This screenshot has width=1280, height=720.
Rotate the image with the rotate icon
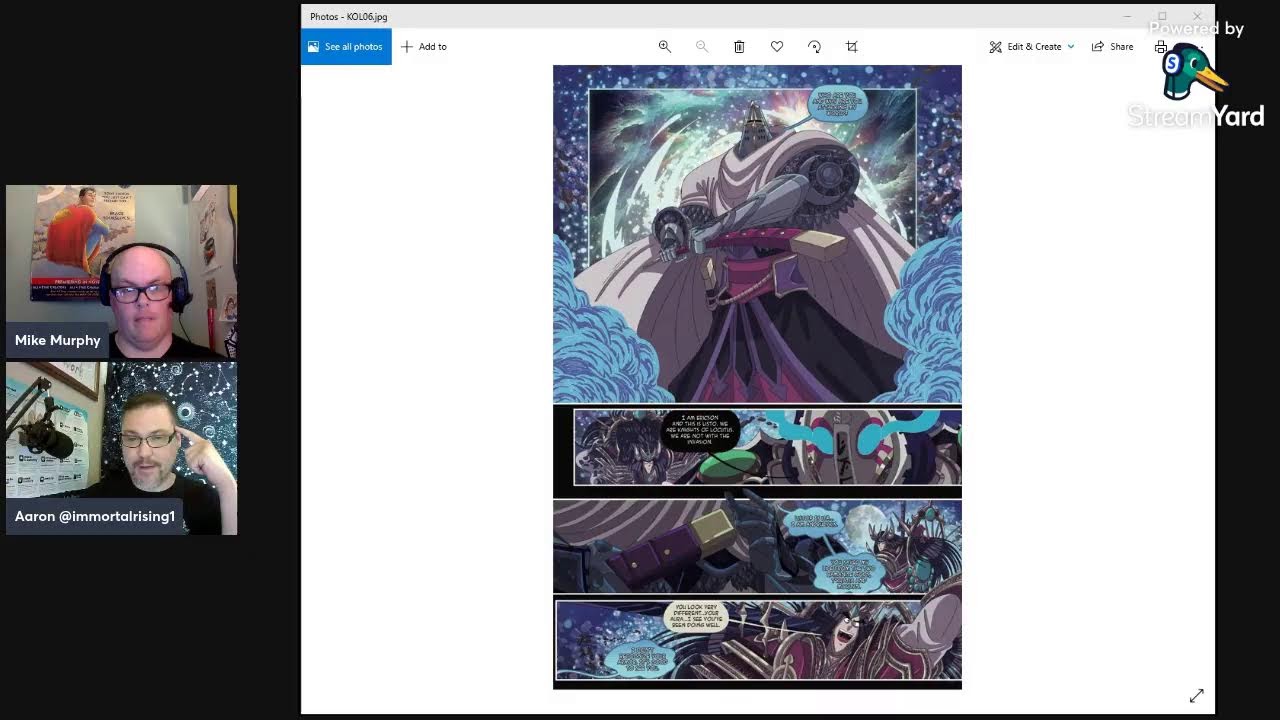tap(814, 47)
